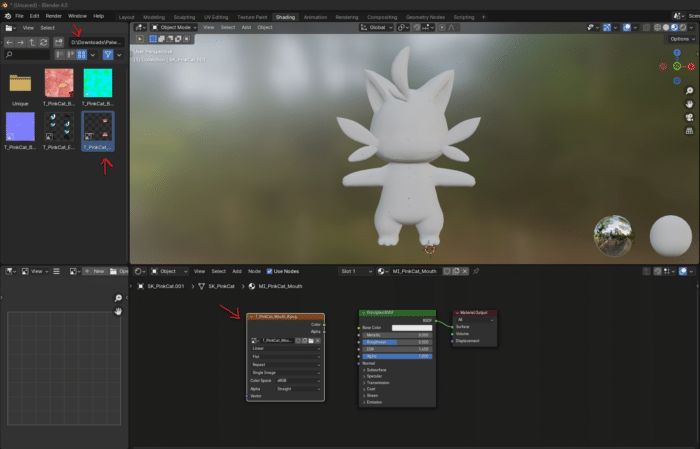The height and width of the screenshot is (449, 700).
Task: Unlink the MI_PinkCat_Mouth material
Action: click(x=465, y=271)
